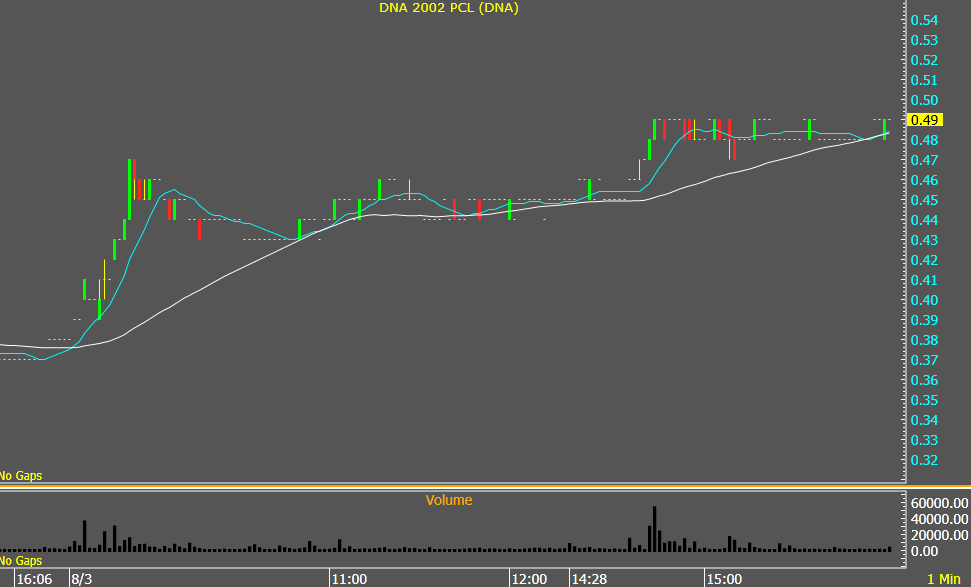The height and width of the screenshot is (587, 971).
Task: Select the 12:00 time axis marker
Action: [529, 579]
